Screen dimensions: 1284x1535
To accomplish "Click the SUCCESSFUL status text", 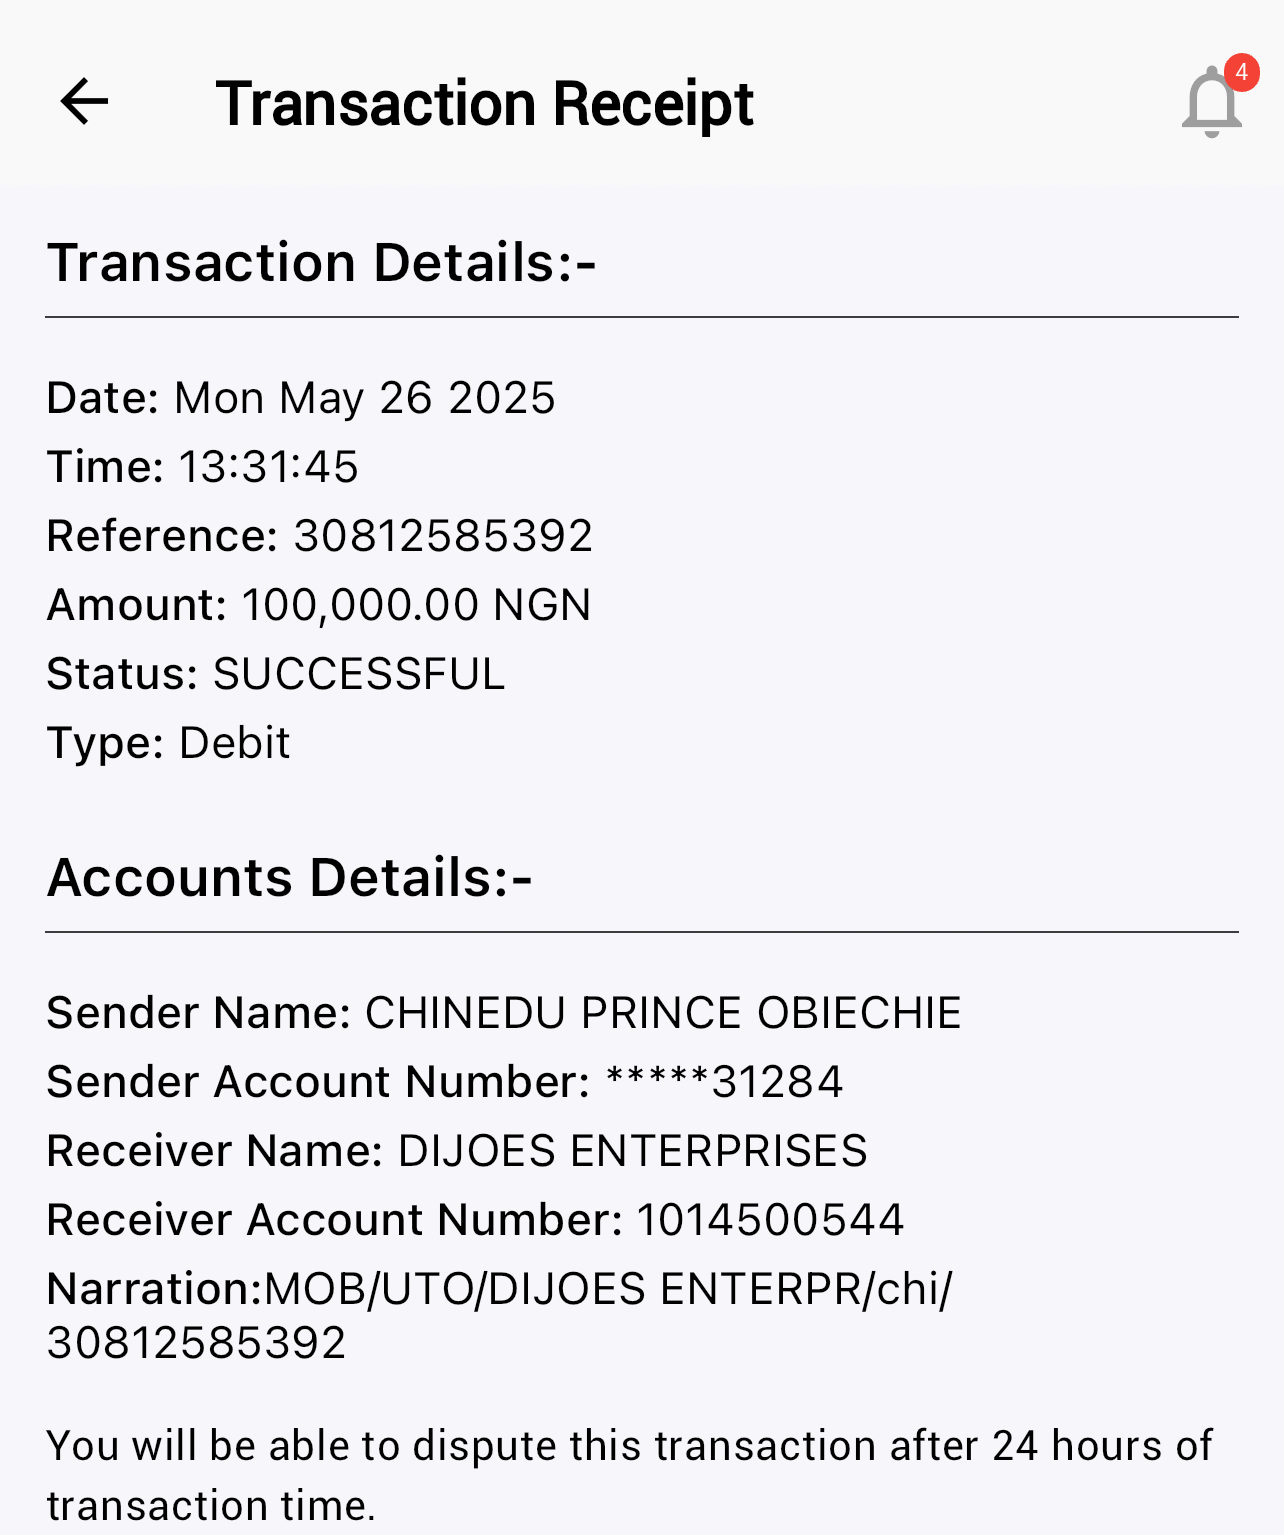I will coord(359,674).
